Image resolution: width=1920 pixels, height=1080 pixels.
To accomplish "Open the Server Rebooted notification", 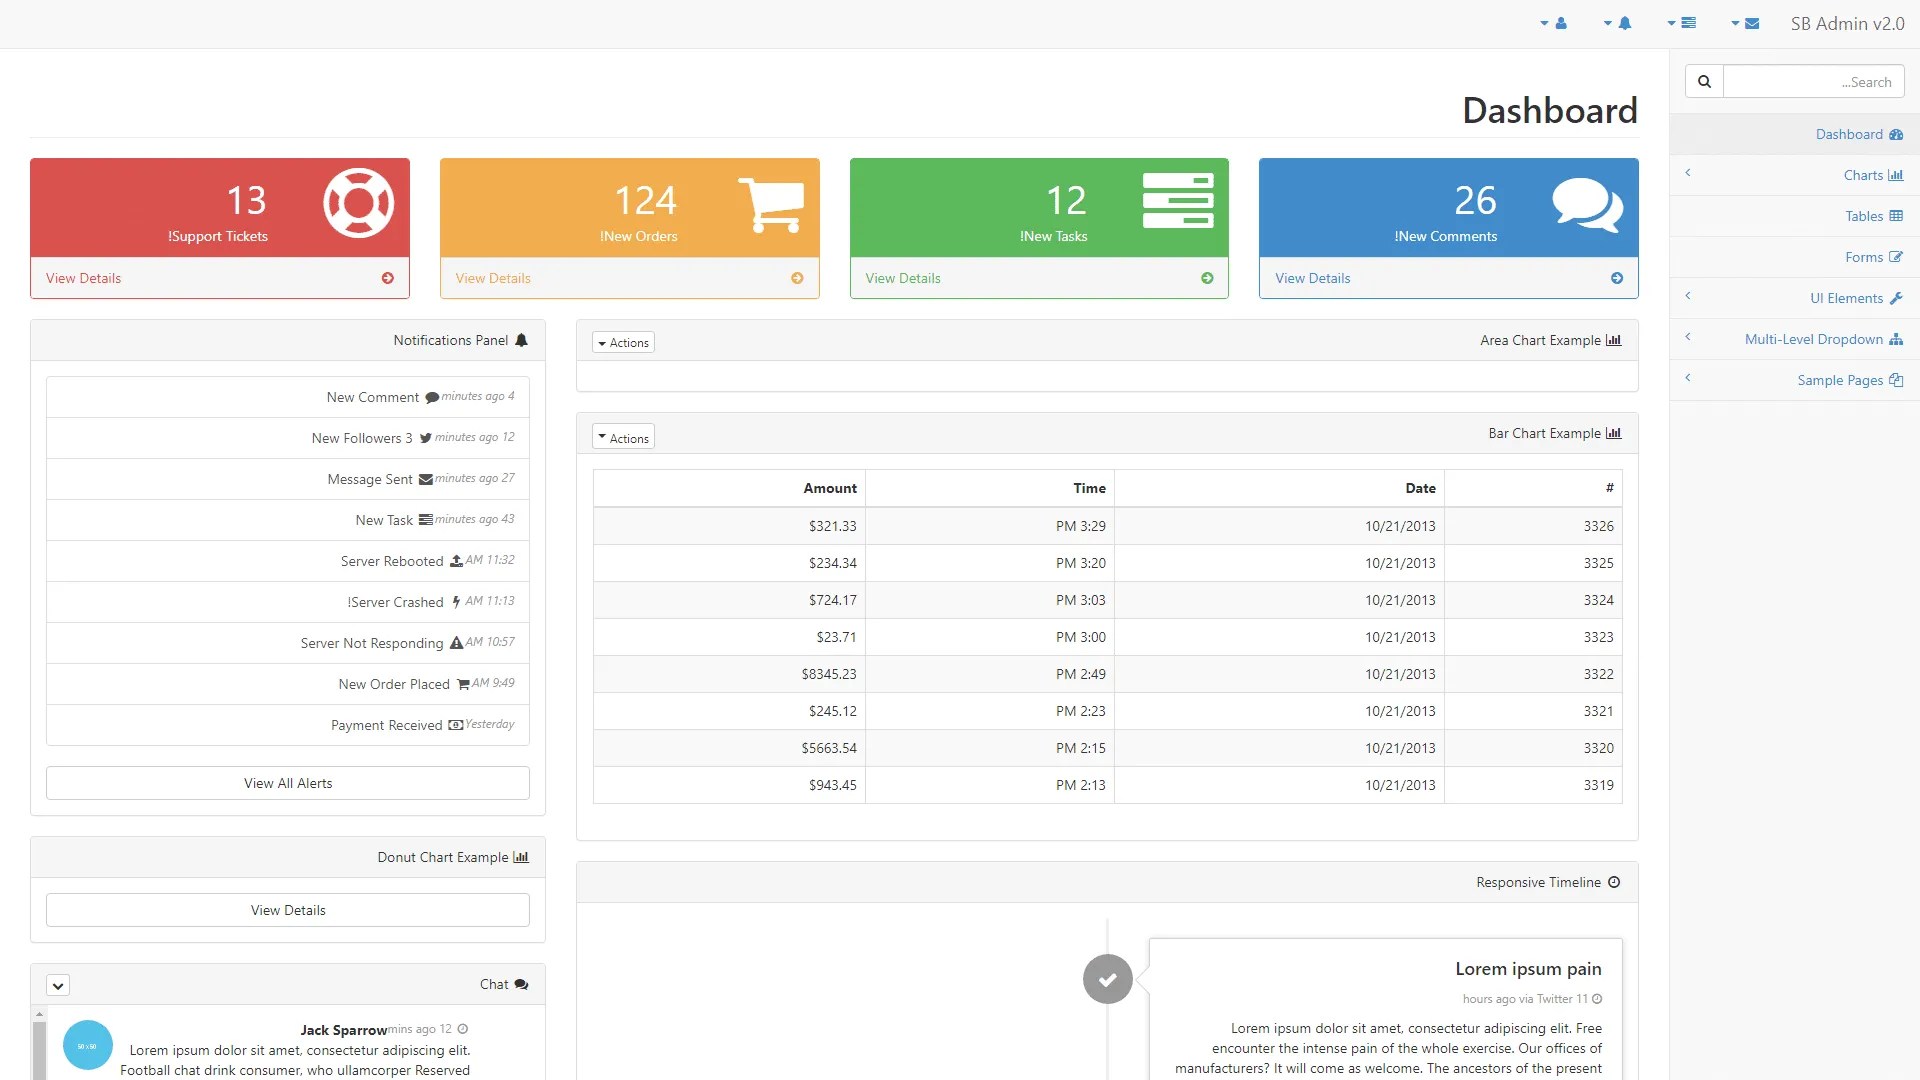I will click(288, 561).
